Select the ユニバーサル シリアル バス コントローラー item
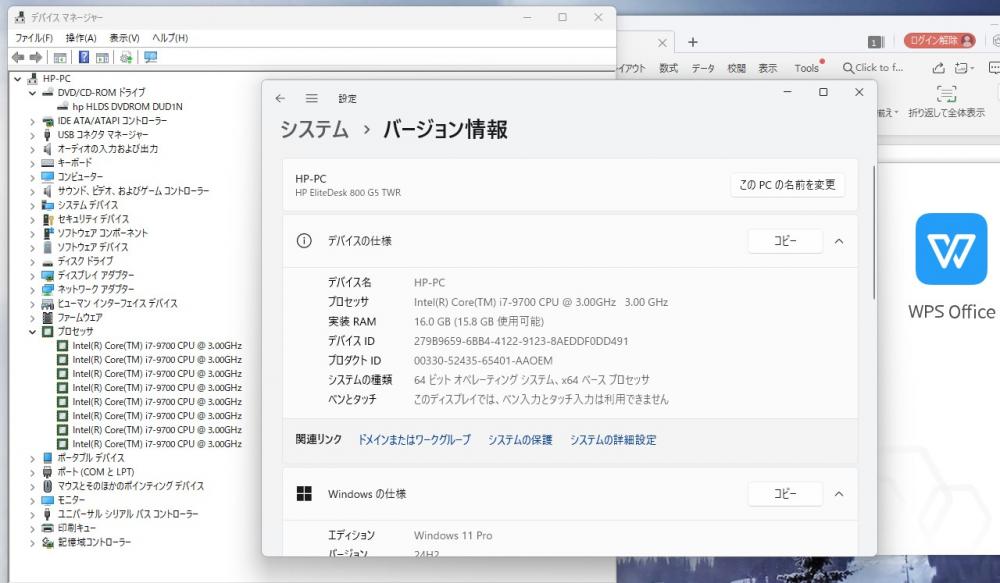The height and width of the screenshot is (583, 1000). (x=128, y=514)
